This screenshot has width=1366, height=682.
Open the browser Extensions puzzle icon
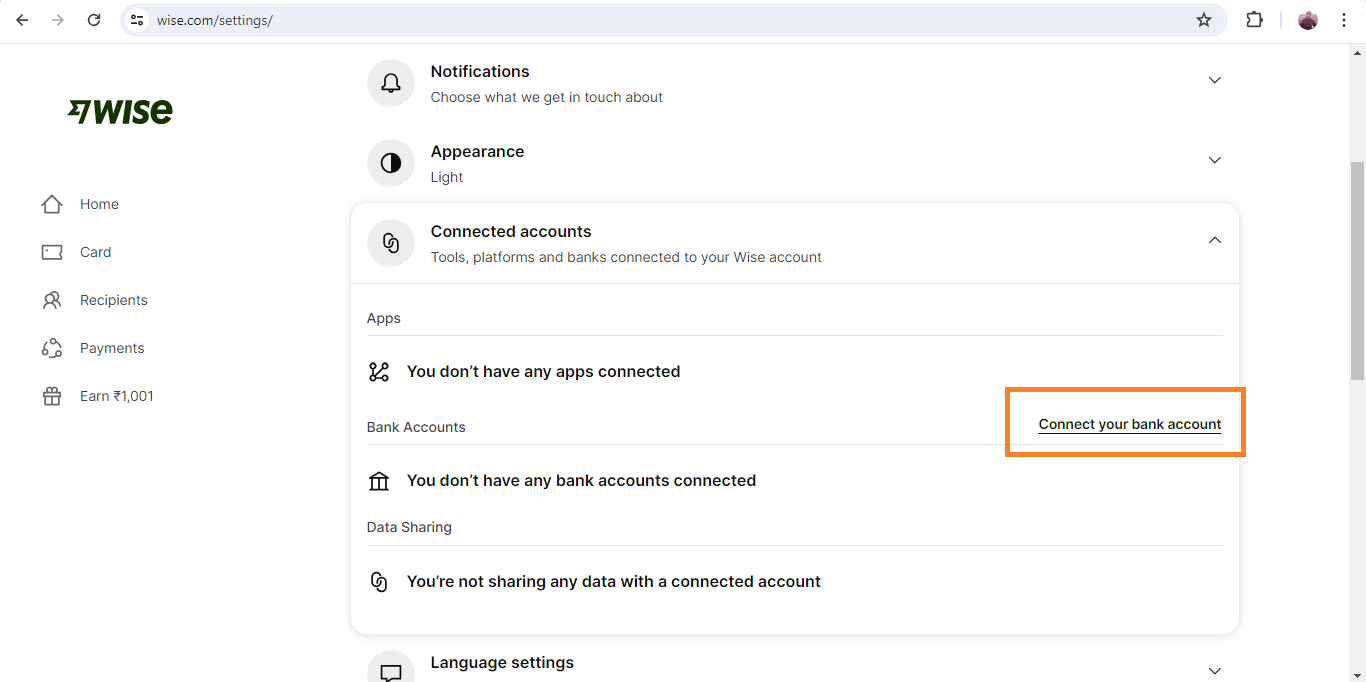1254,20
